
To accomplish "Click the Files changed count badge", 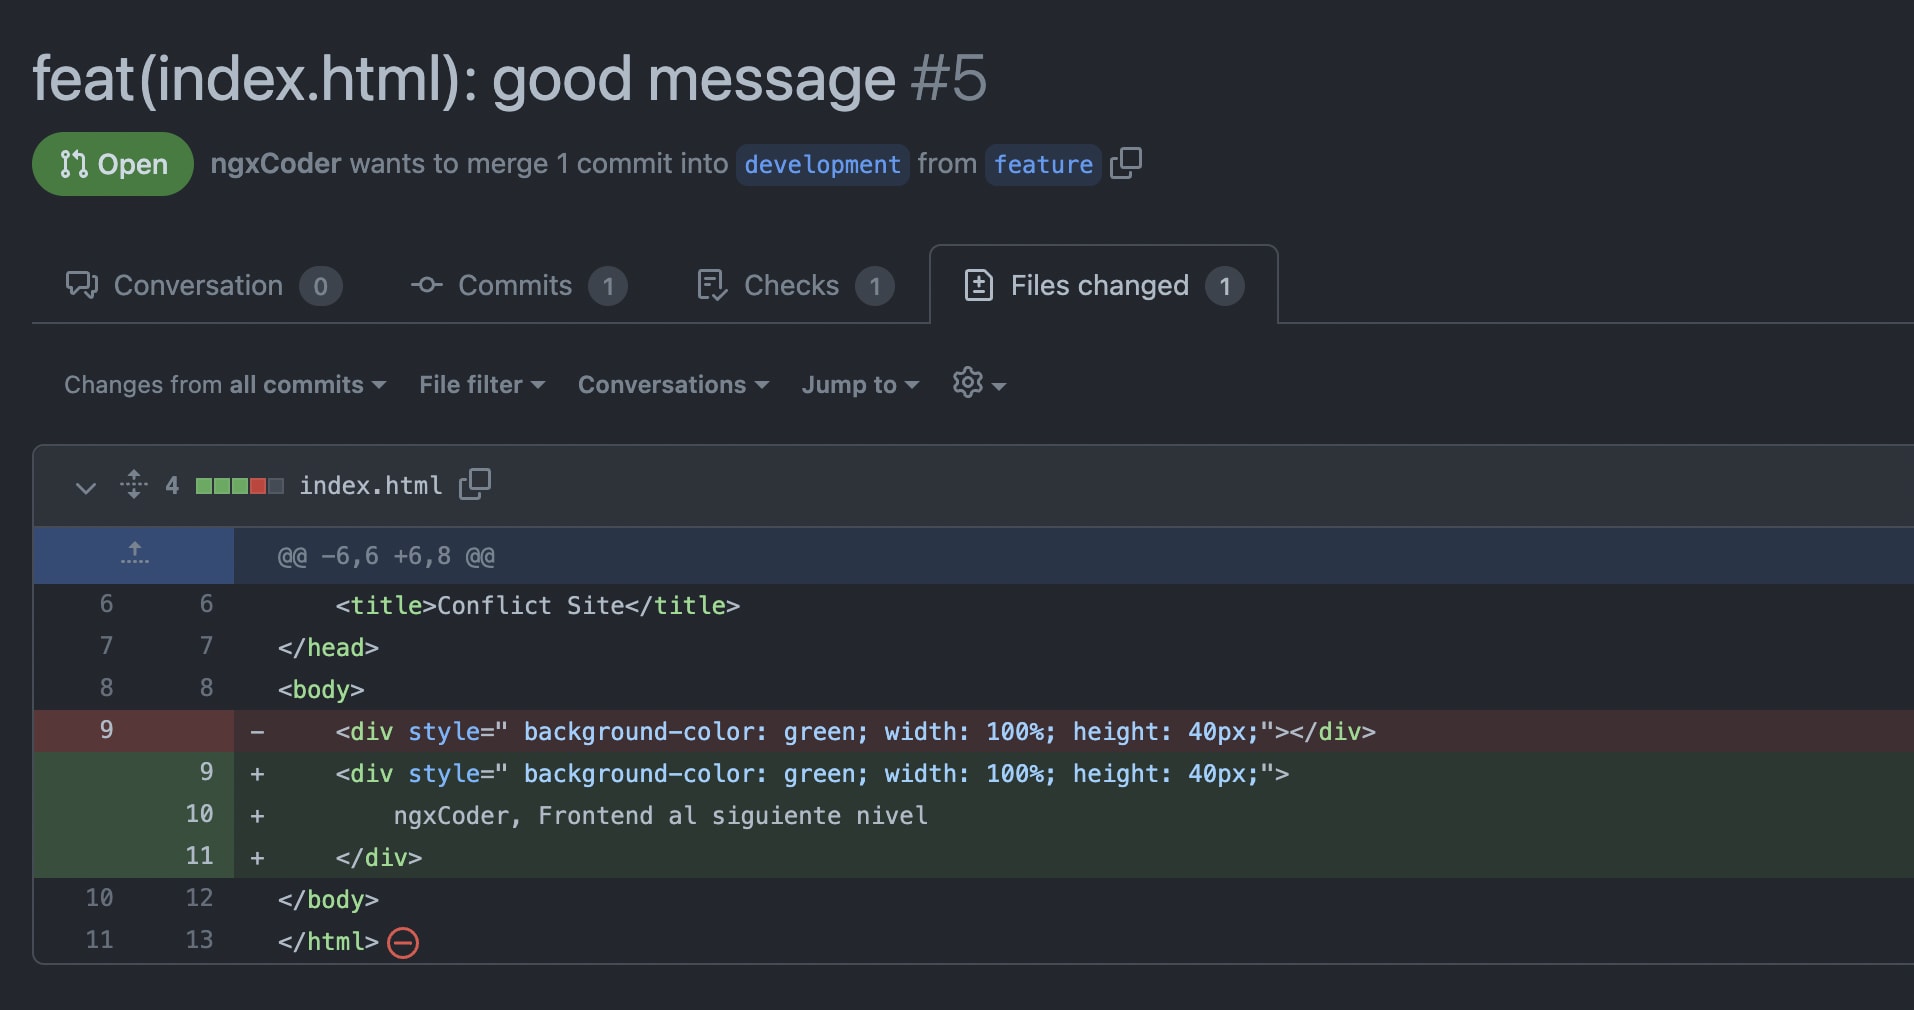I will [x=1225, y=286].
